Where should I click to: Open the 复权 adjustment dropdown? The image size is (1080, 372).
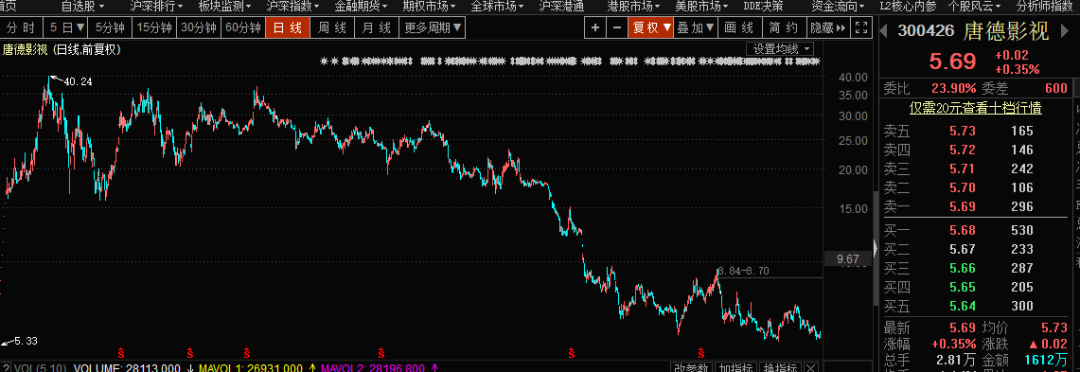pos(650,28)
